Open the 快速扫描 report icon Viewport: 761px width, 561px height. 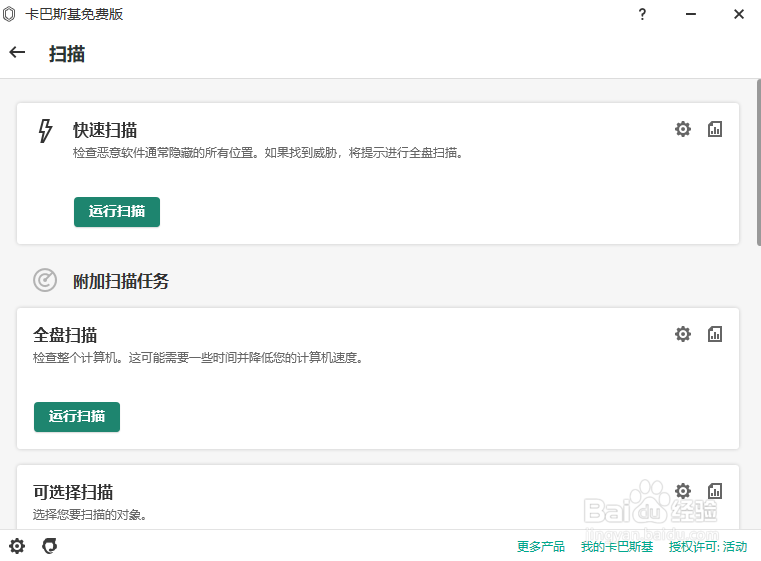pyautogui.click(x=714, y=129)
